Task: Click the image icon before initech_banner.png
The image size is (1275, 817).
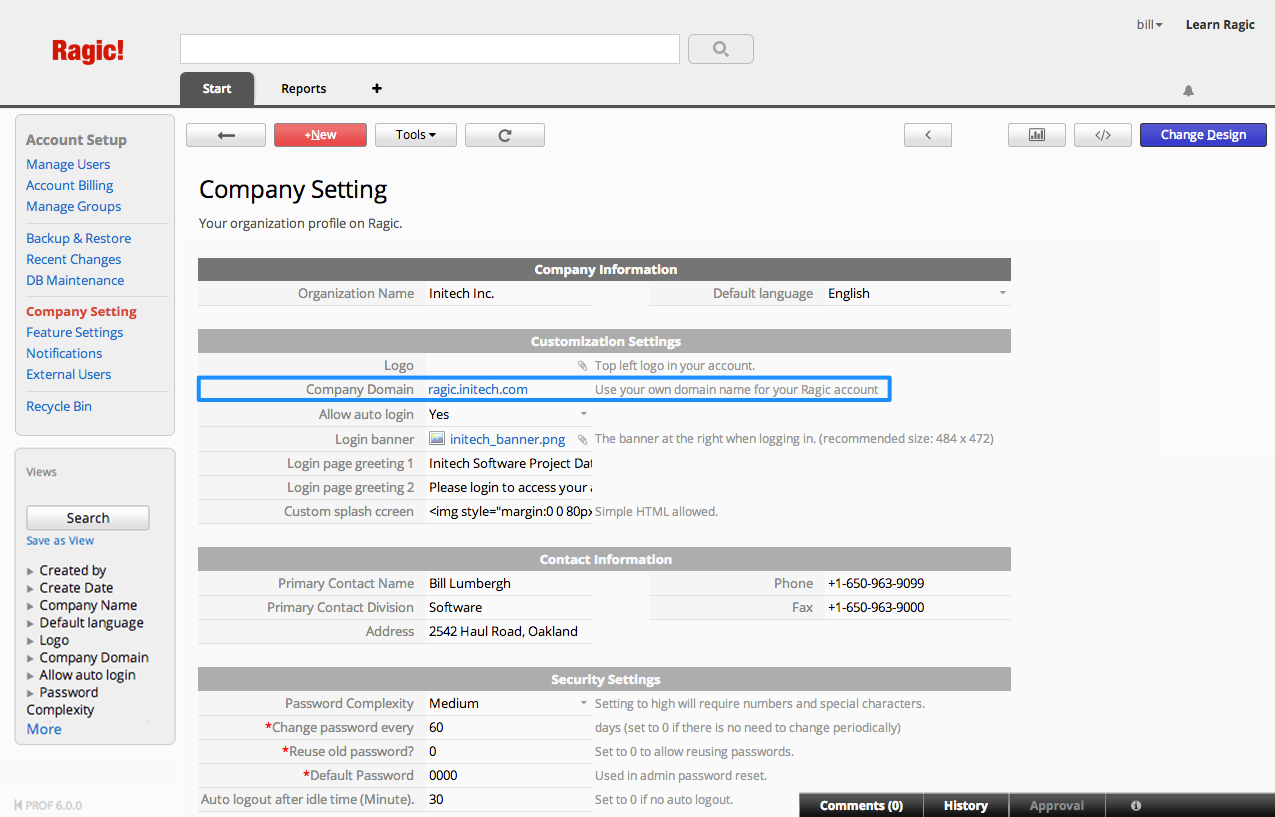Action: tap(437, 438)
